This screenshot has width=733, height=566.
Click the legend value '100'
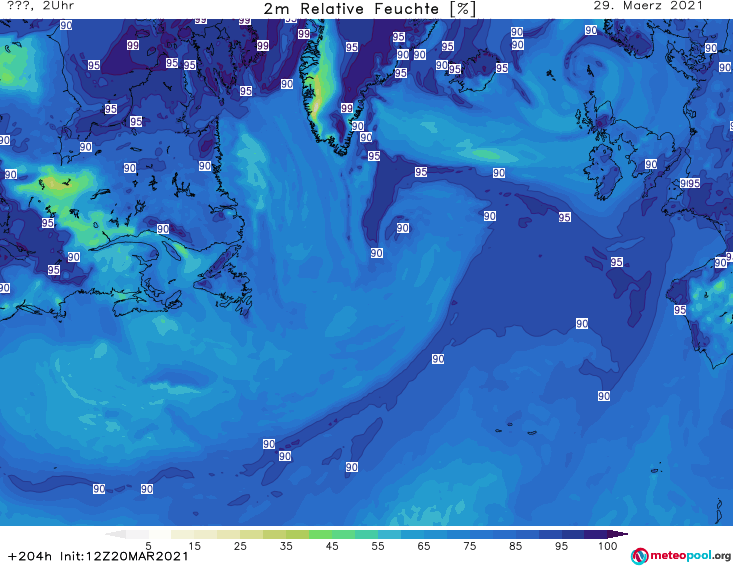[x=607, y=546]
